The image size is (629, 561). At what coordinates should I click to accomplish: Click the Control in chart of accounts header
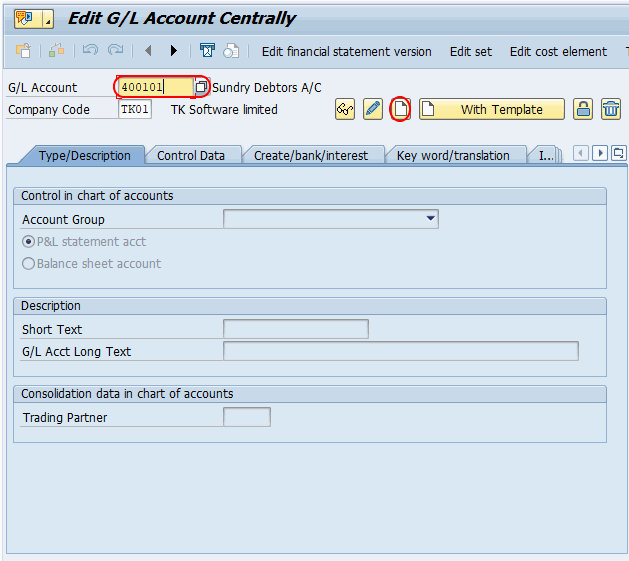coord(97,196)
